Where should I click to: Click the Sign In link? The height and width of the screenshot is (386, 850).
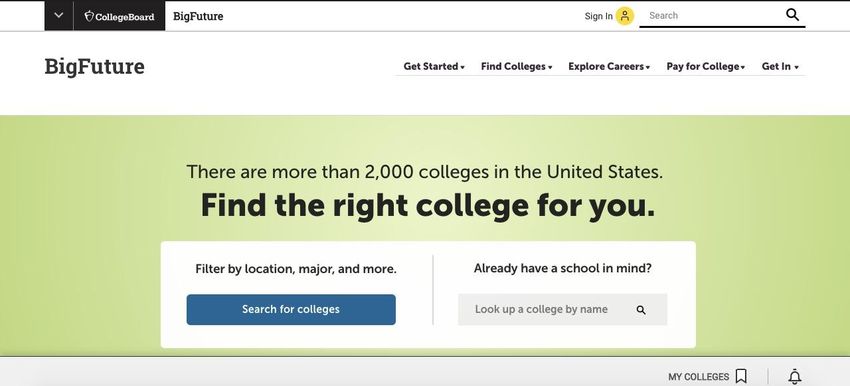pos(598,16)
